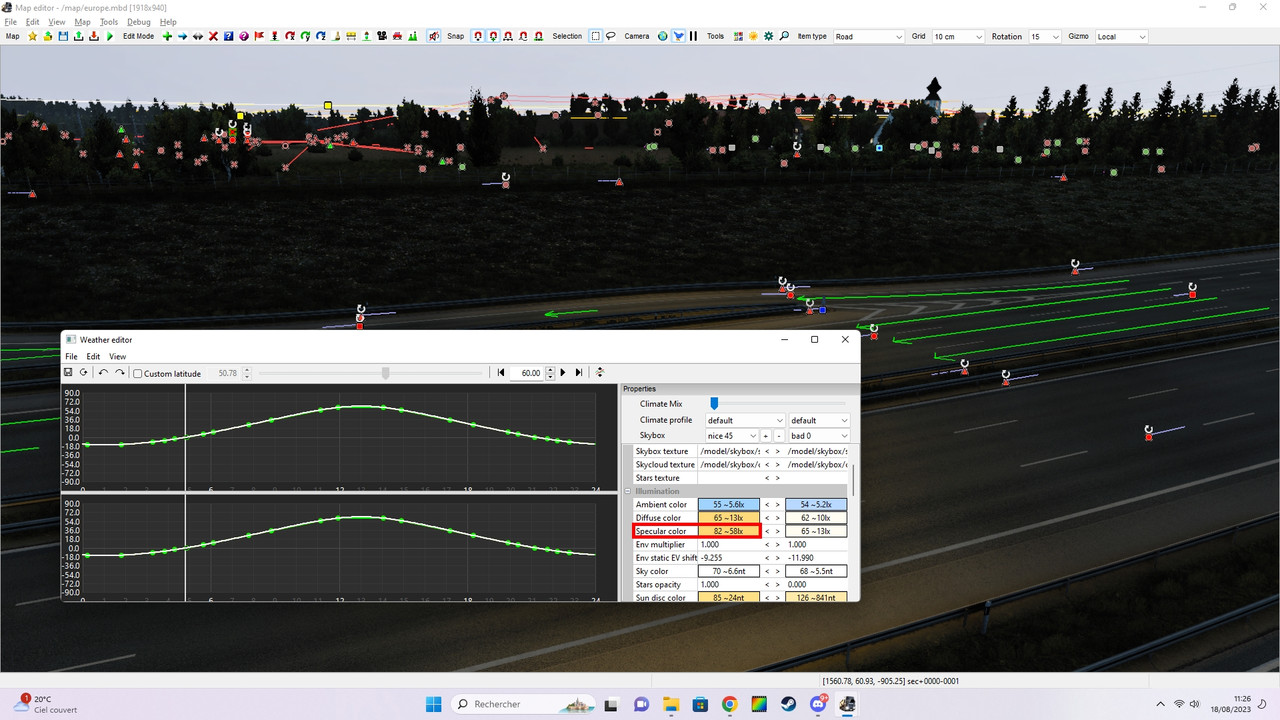The image size is (1280, 720).
Task: Select the green plus add-item tool
Action: pyautogui.click(x=167, y=36)
